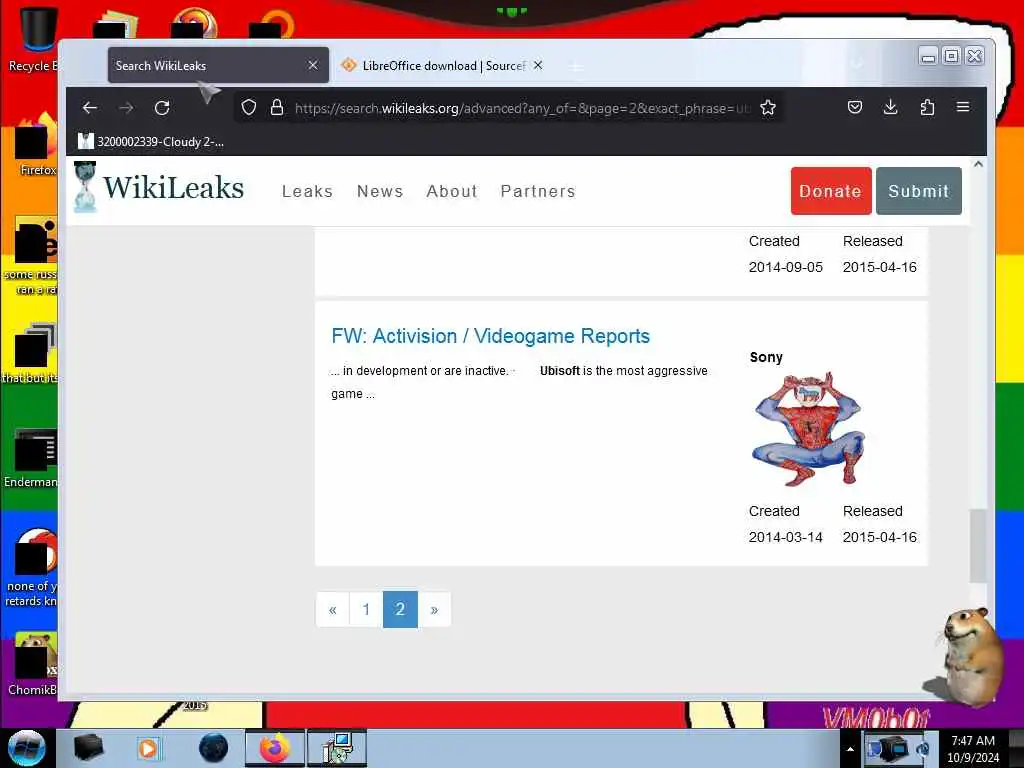This screenshot has height=768, width=1024.
Task: Switch to the LibreOffice download tab
Action: tap(443, 65)
